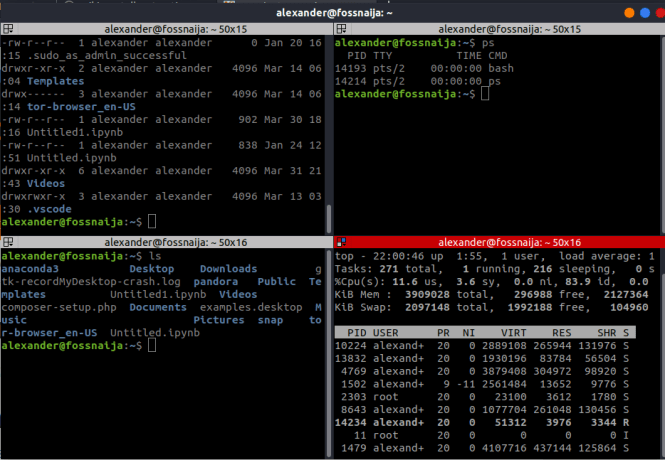Click the ps command after the prompt
Image resolution: width=665 pixels, height=460 pixels.
click(488, 43)
